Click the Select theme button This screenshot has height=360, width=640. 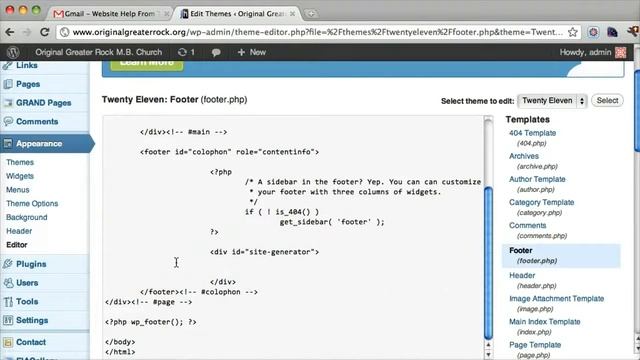607,100
